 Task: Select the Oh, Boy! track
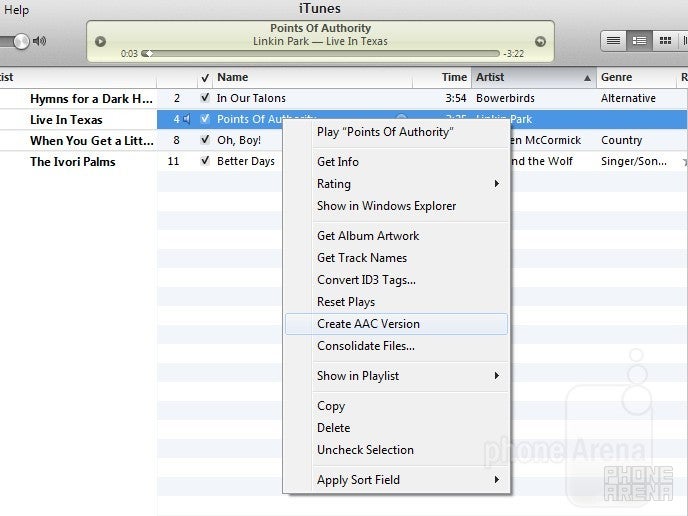[x=239, y=140]
